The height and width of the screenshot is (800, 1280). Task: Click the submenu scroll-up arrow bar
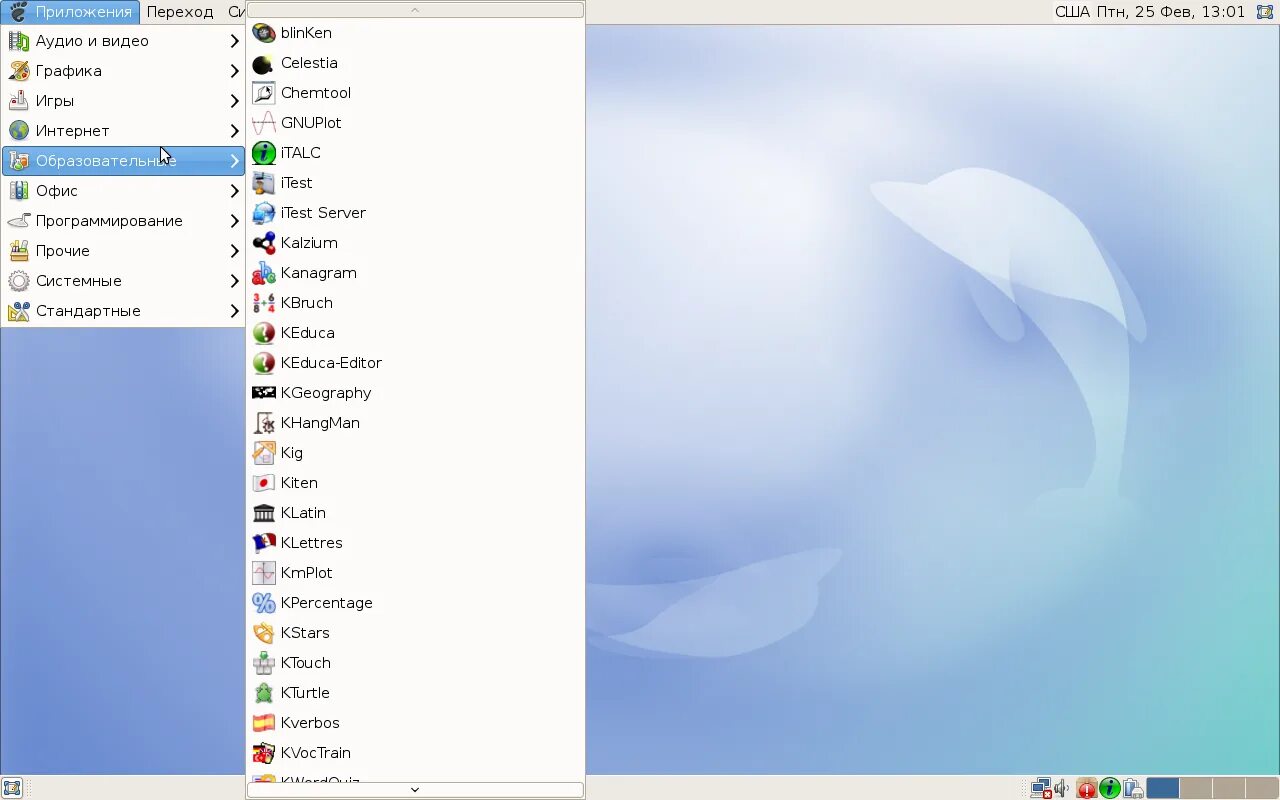click(415, 9)
